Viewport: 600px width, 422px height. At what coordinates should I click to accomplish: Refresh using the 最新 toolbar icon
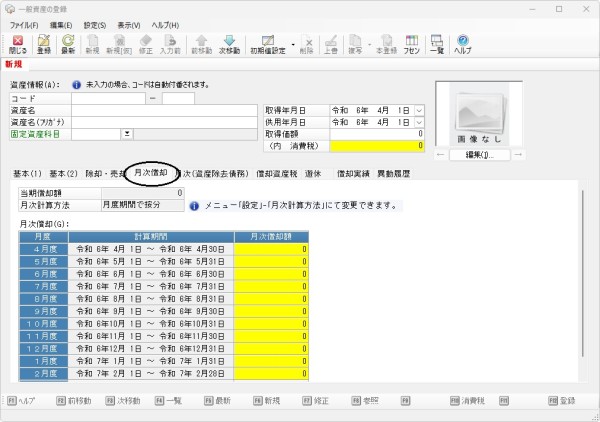pyautogui.click(x=68, y=44)
